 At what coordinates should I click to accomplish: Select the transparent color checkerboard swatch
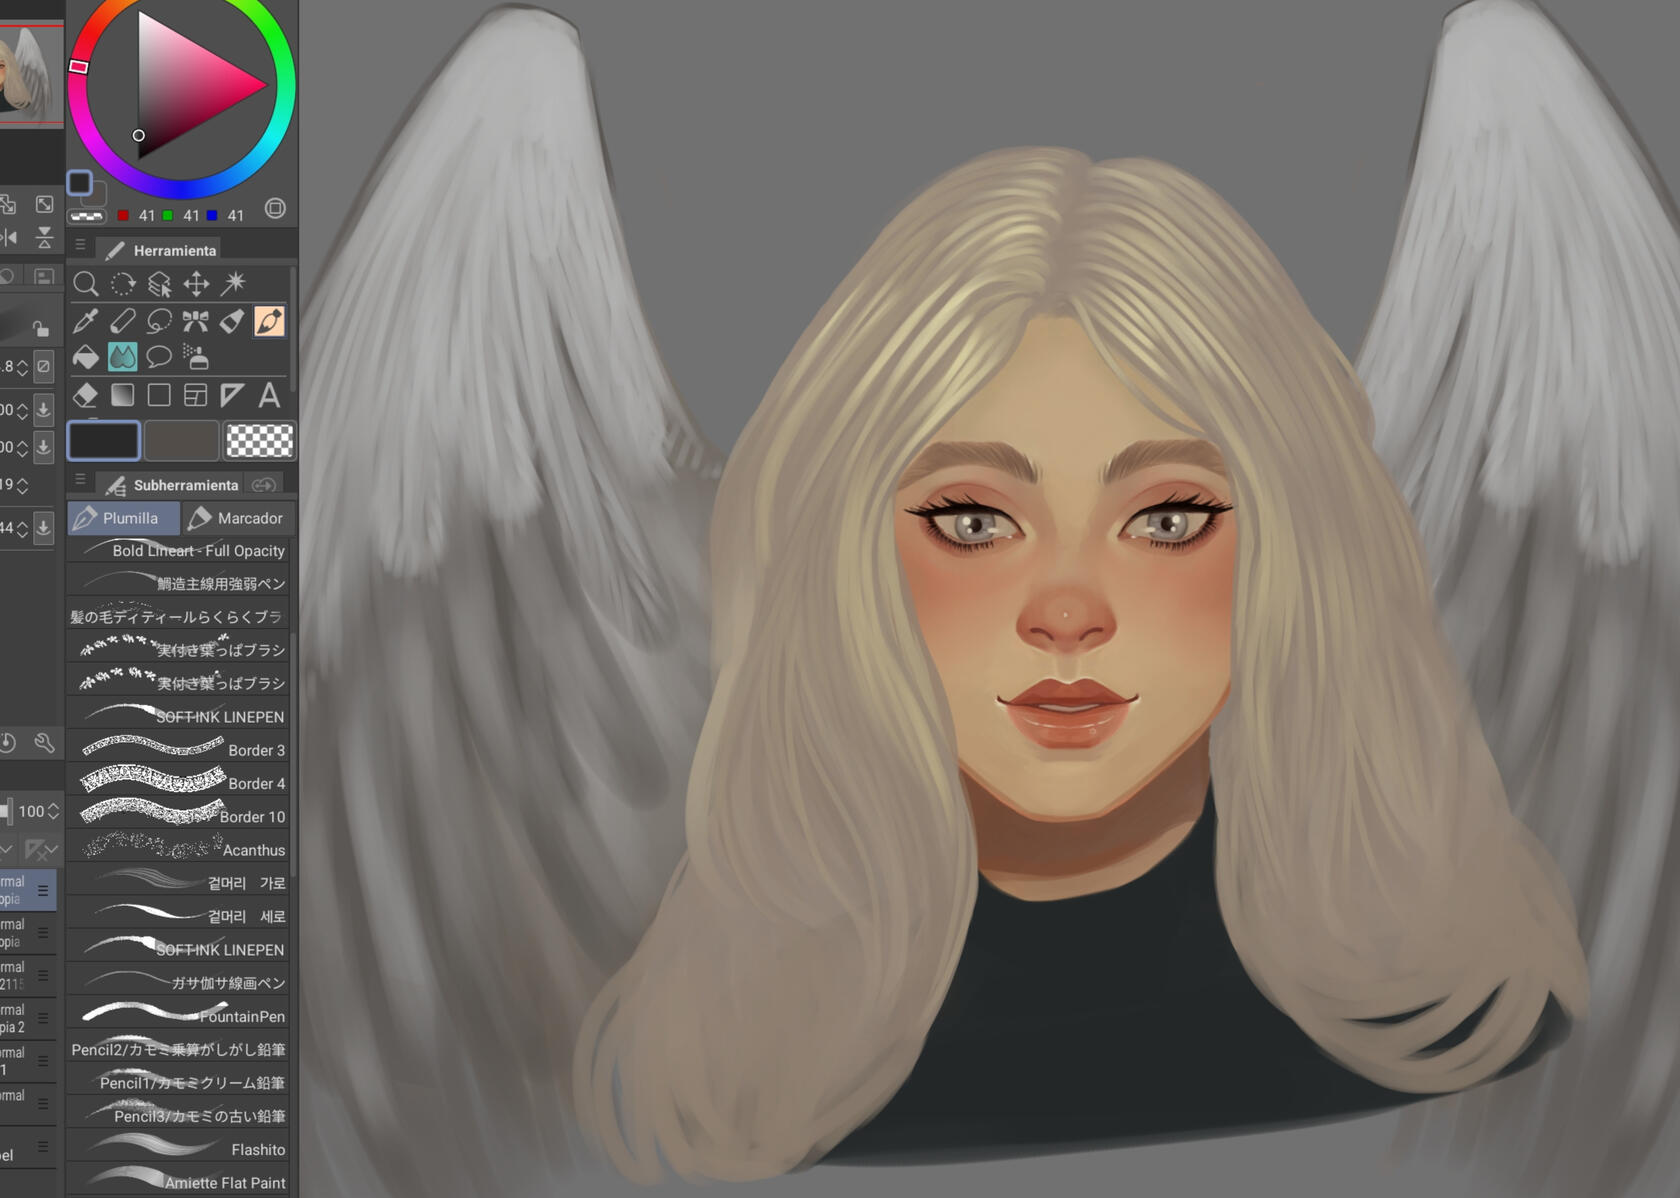(259, 440)
